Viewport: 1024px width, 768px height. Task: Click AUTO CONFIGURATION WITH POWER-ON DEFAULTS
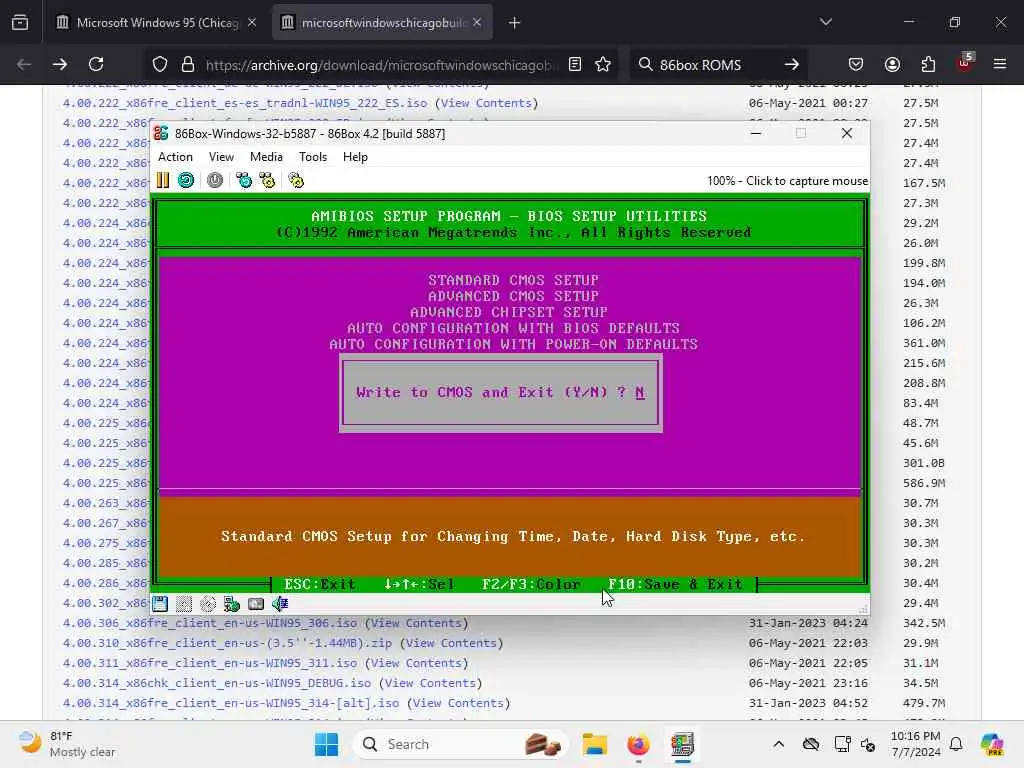513,344
